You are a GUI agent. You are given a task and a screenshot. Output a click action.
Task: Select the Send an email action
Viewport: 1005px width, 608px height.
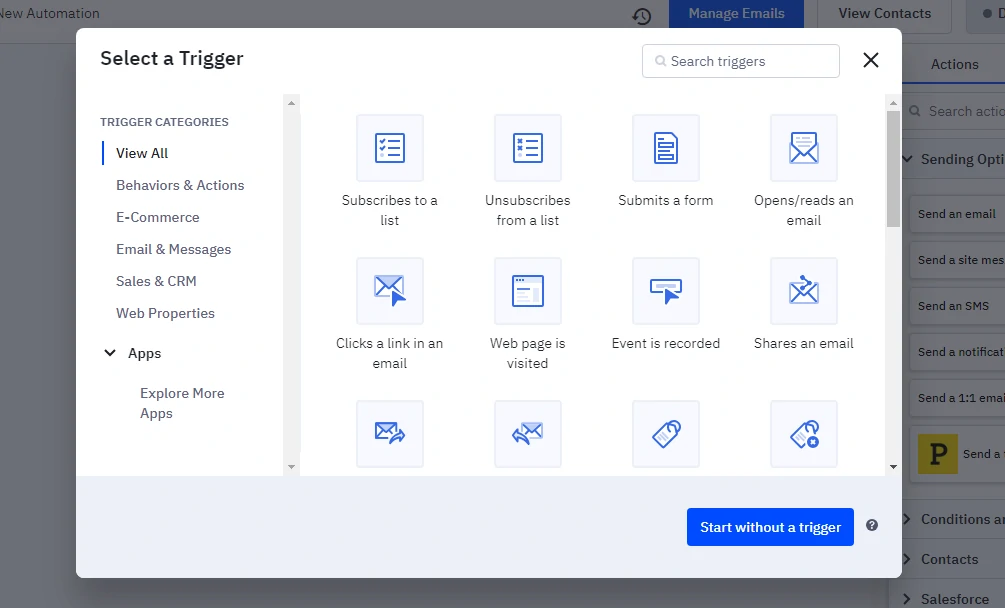[x=958, y=214]
